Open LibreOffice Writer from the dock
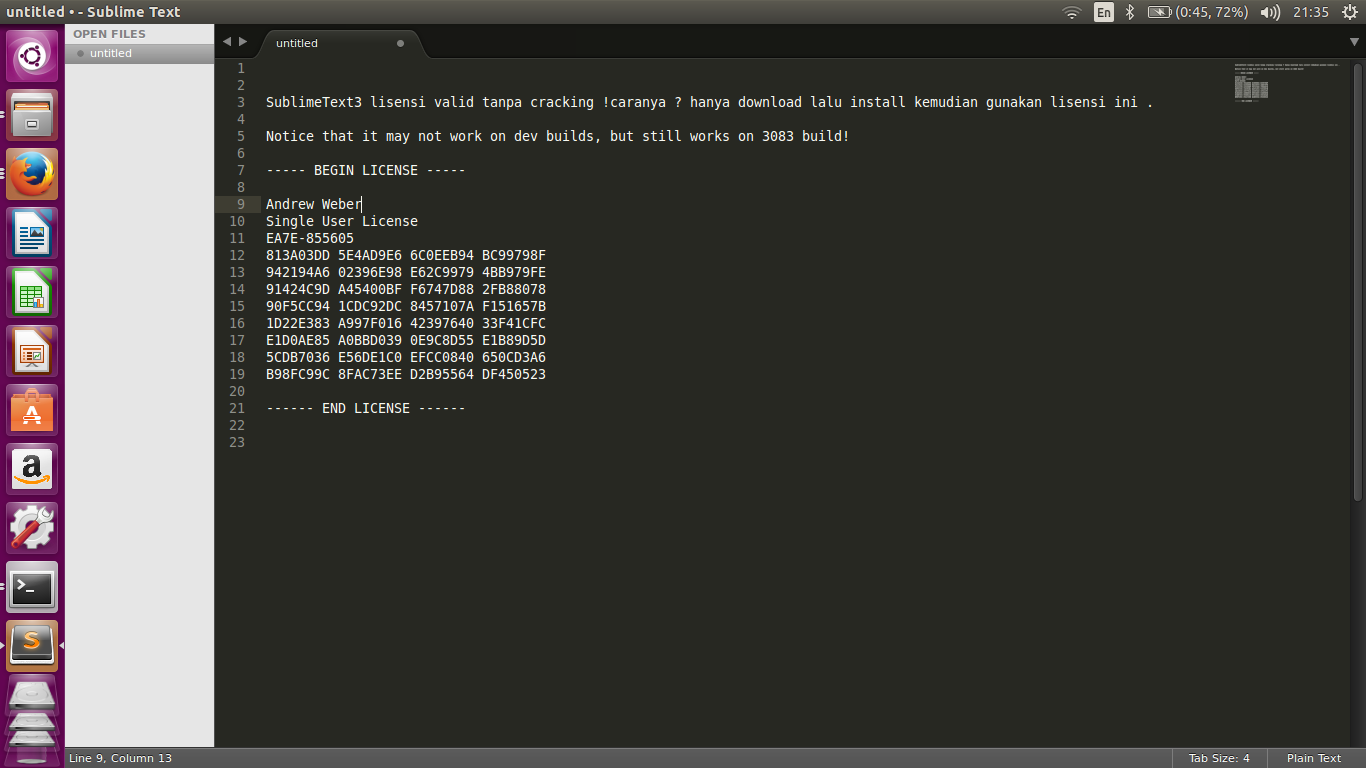This screenshot has width=1366, height=768. pyautogui.click(x=32, y=233)
